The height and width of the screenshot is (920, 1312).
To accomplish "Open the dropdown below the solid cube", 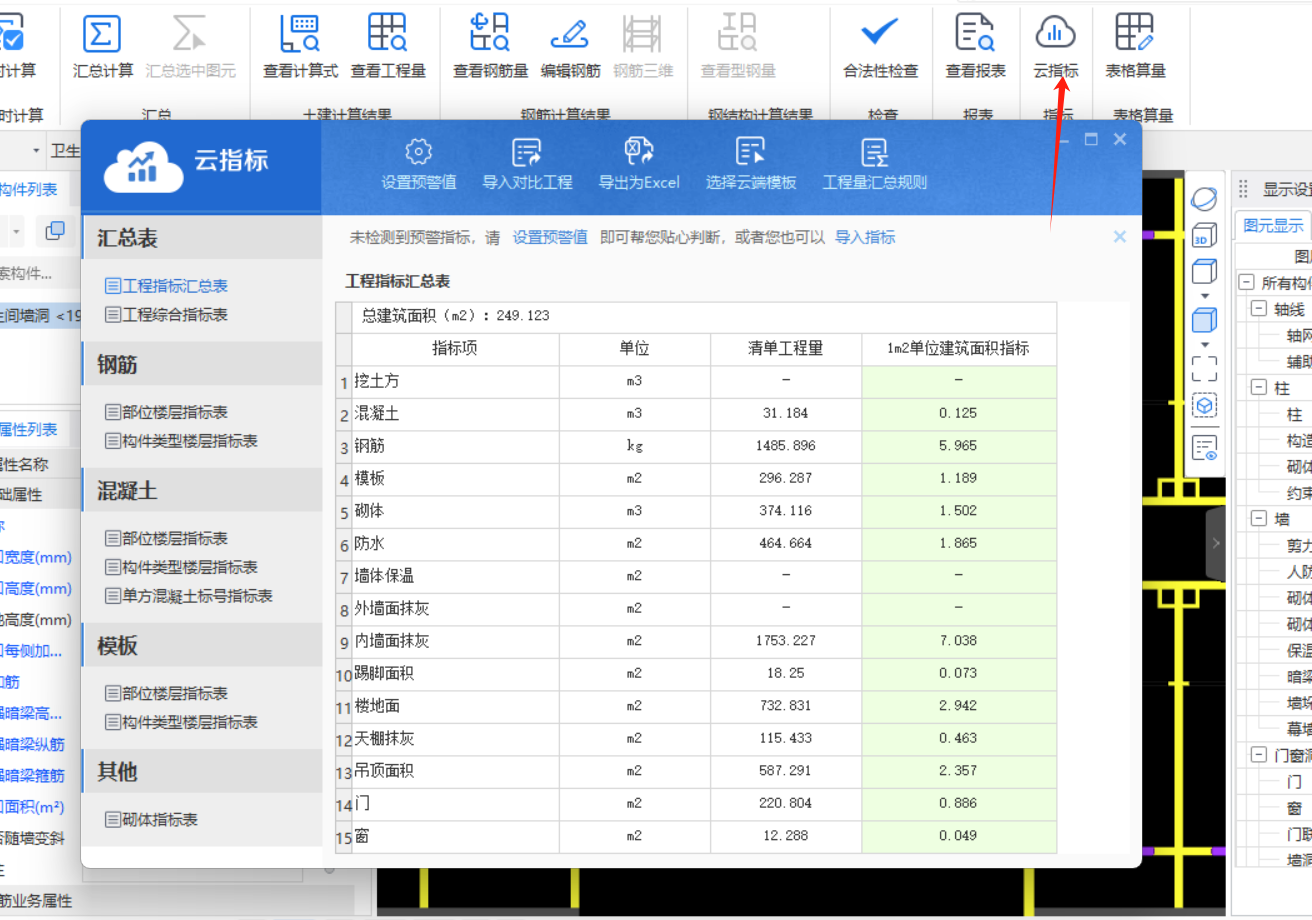I will 1205,344.
